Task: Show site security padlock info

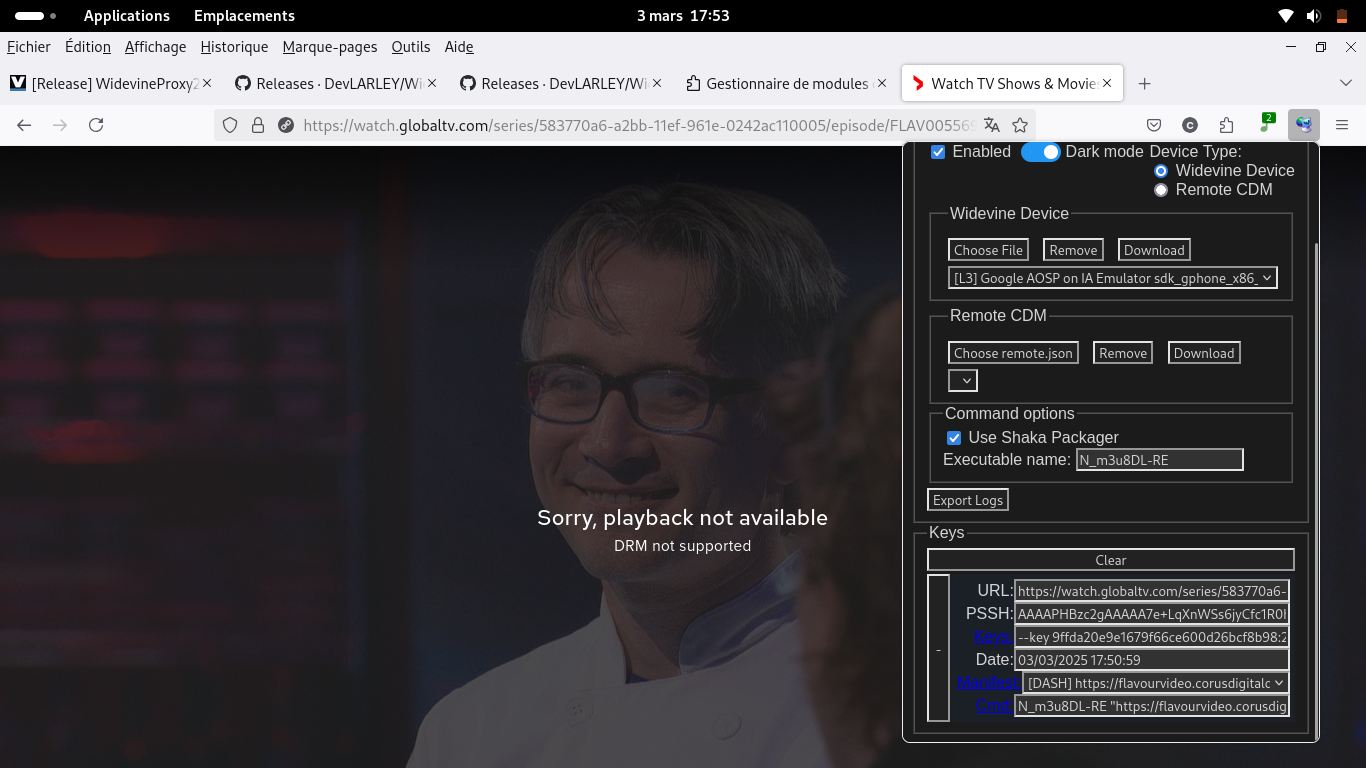Action: [x=258, y=125]
